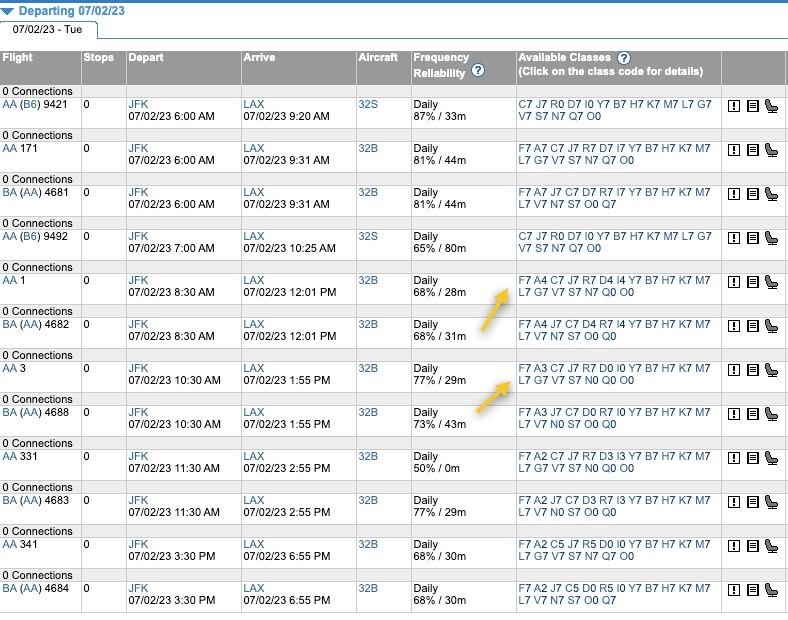Click the Flight column header

pyautogui.click(x=18, y=57)
